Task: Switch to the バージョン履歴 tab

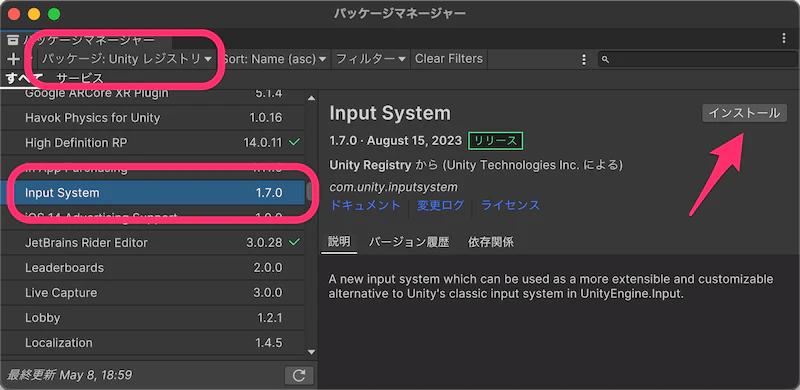Action: 409,242
